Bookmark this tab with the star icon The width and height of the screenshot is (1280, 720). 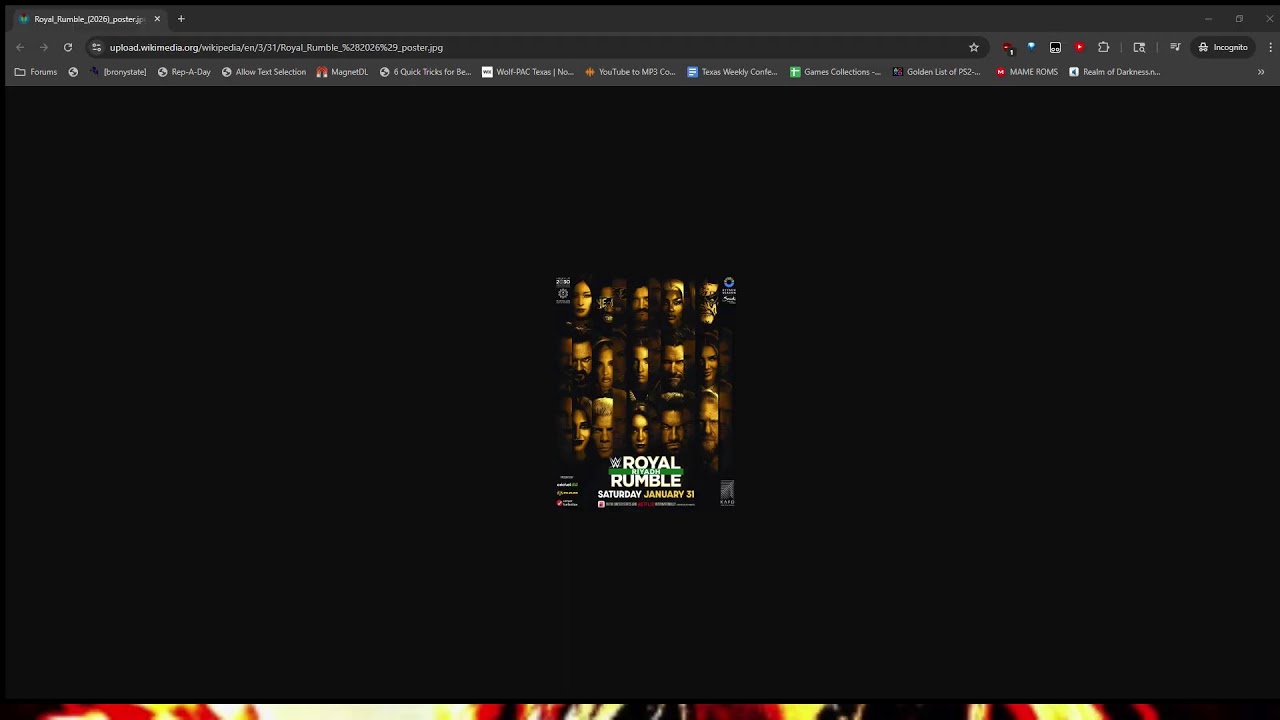(974, 47)
